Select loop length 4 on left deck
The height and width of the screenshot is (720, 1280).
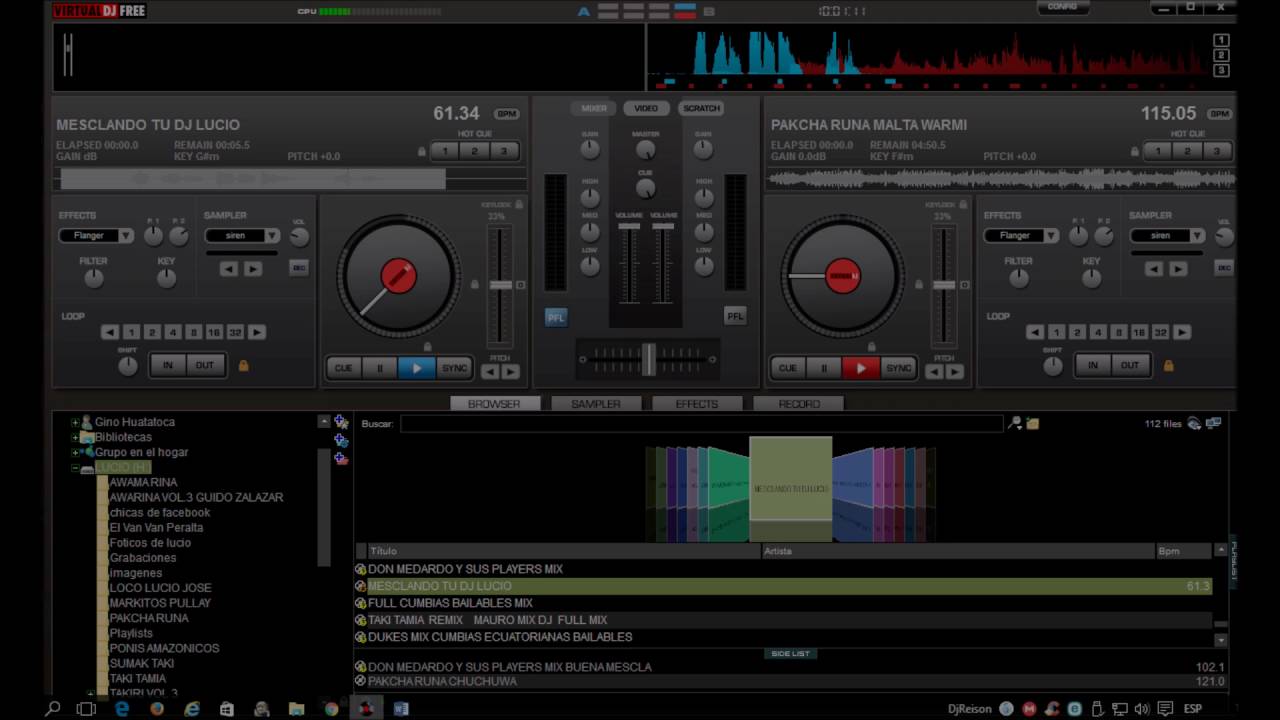pyautogui.click(x=173, y=332)
